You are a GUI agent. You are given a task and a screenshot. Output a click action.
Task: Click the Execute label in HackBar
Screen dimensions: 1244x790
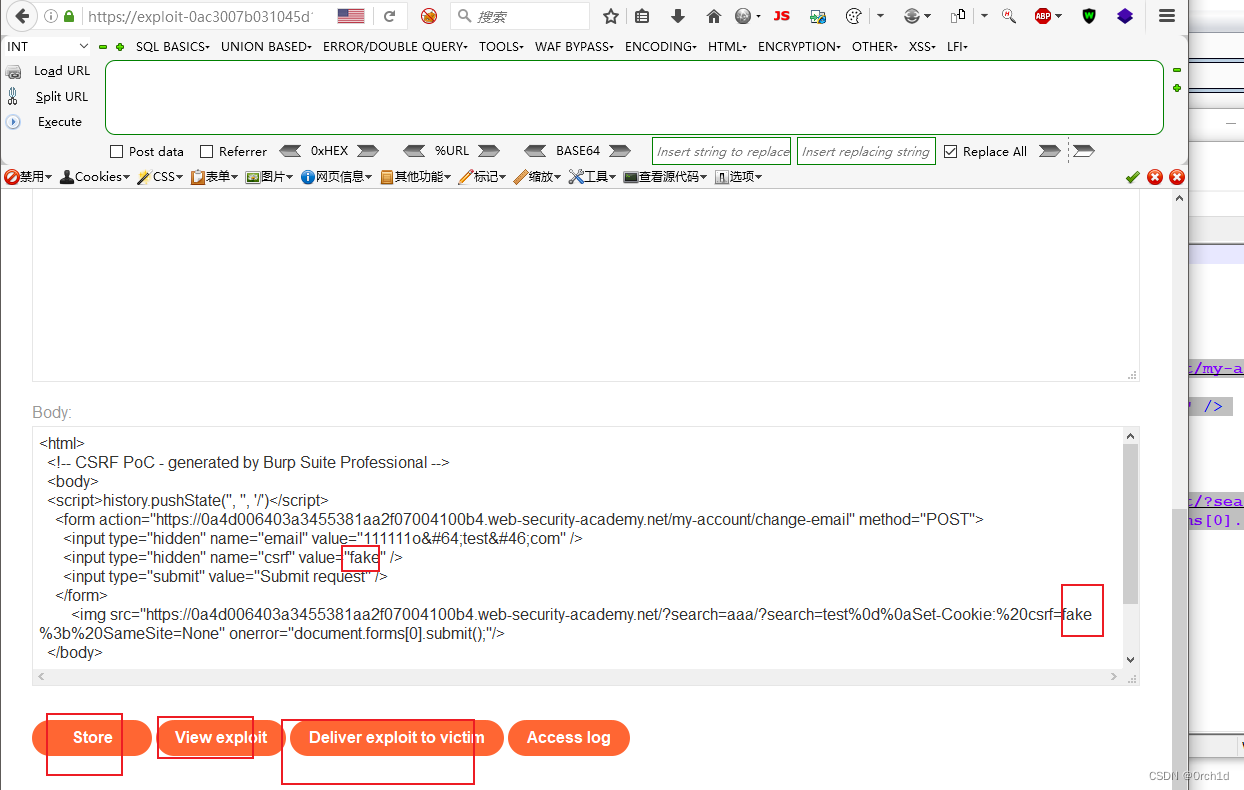point(60,122)
